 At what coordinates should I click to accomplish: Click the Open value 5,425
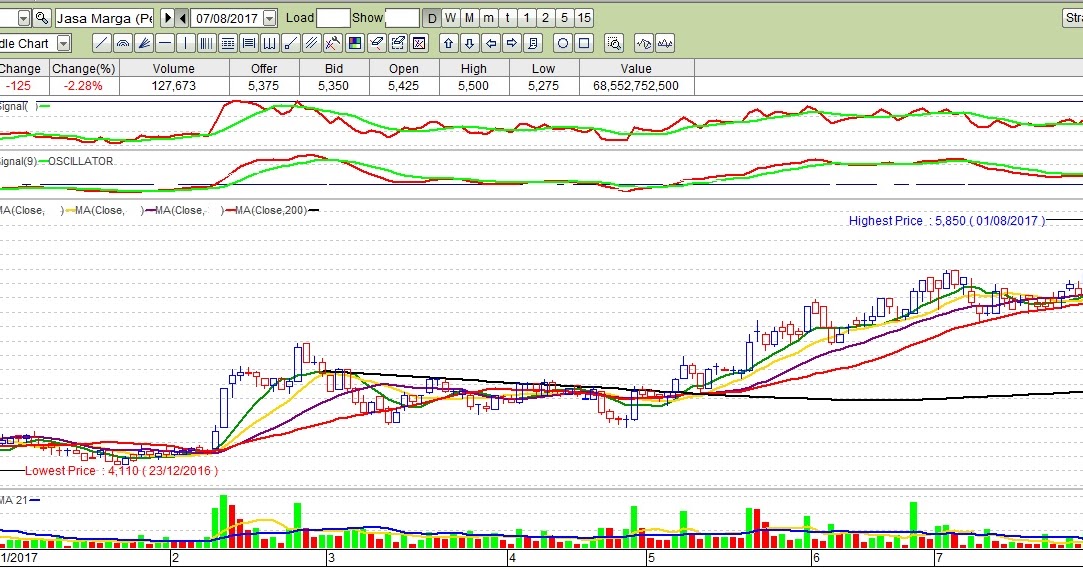[403, 86]
